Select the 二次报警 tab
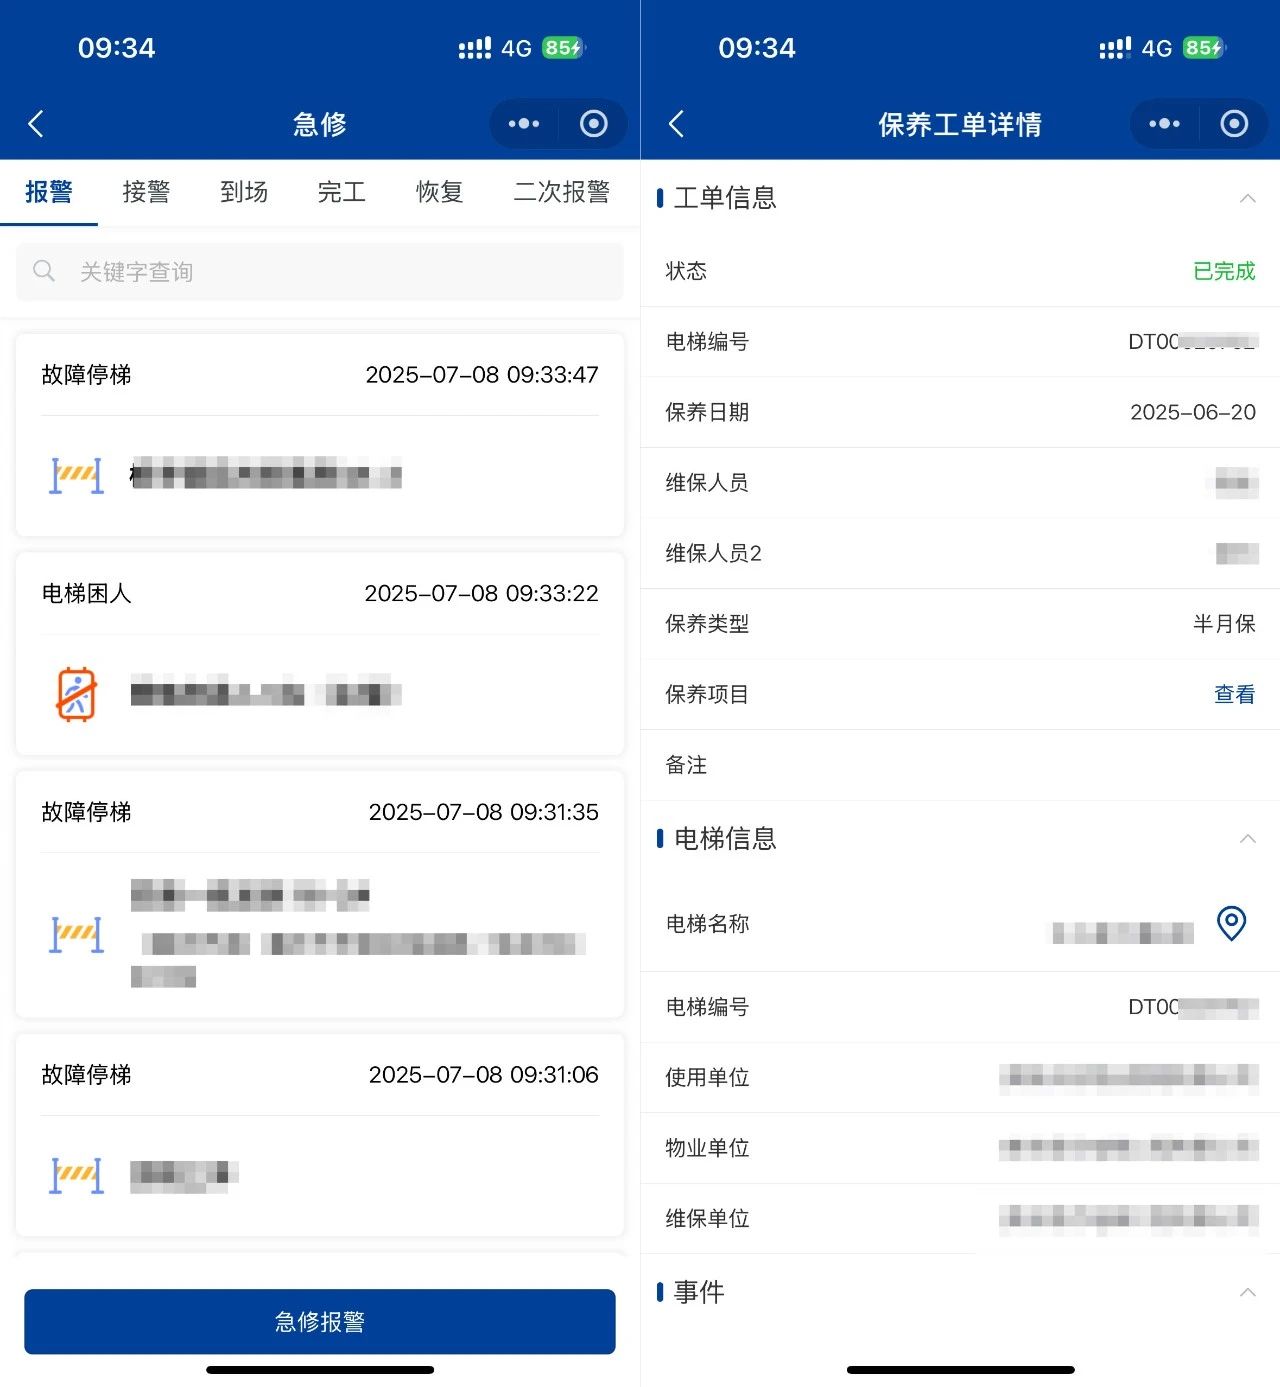The height and width of the screenshot is (1387, 1280). click(x=561, y=192)
